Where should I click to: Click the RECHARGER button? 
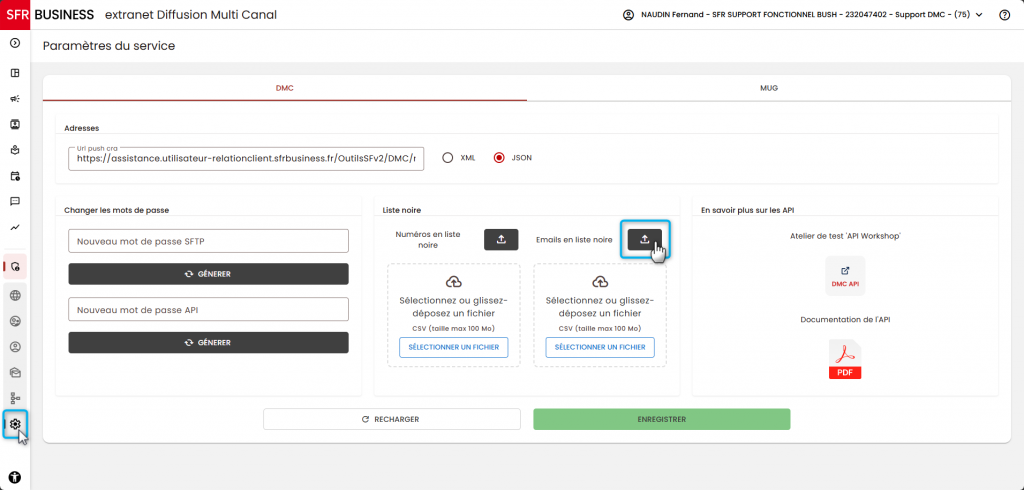tap(392, 419)
